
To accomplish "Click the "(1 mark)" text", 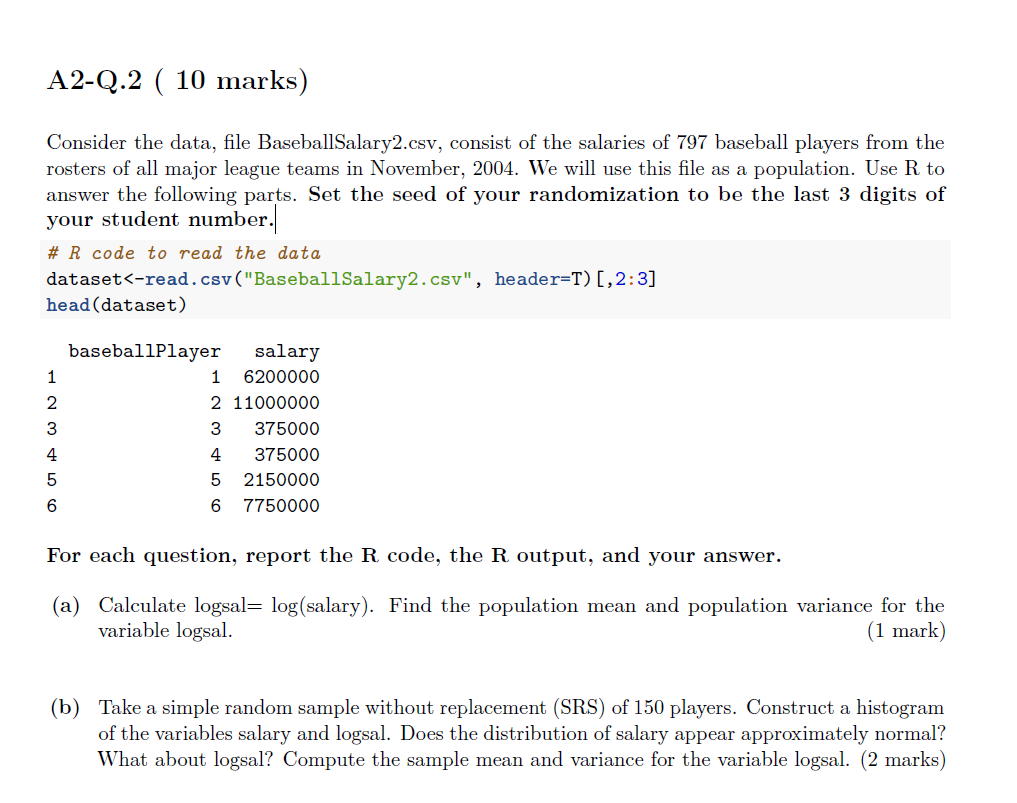I will (906, 630).
